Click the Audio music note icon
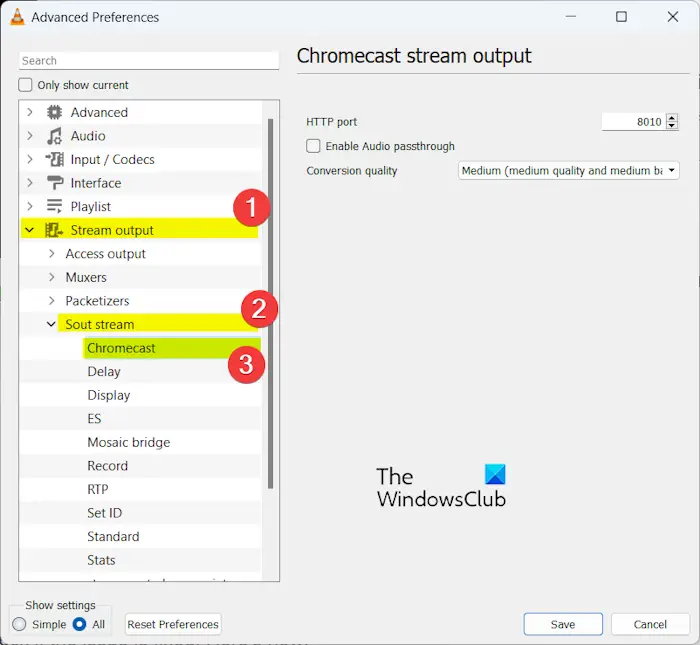The height and width of the screenshot is (645, 700). pos(54,136)
